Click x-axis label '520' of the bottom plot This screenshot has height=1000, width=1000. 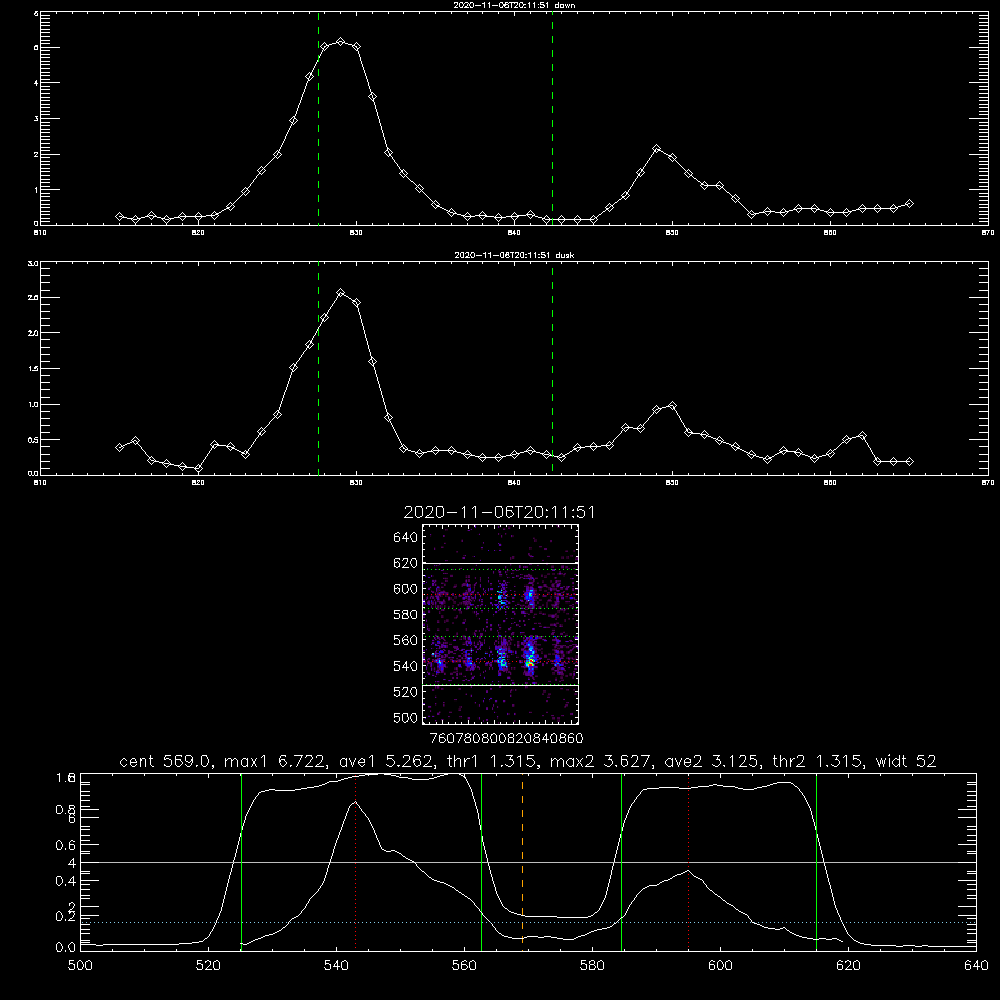pyautogui.click(x=209, y=966)
